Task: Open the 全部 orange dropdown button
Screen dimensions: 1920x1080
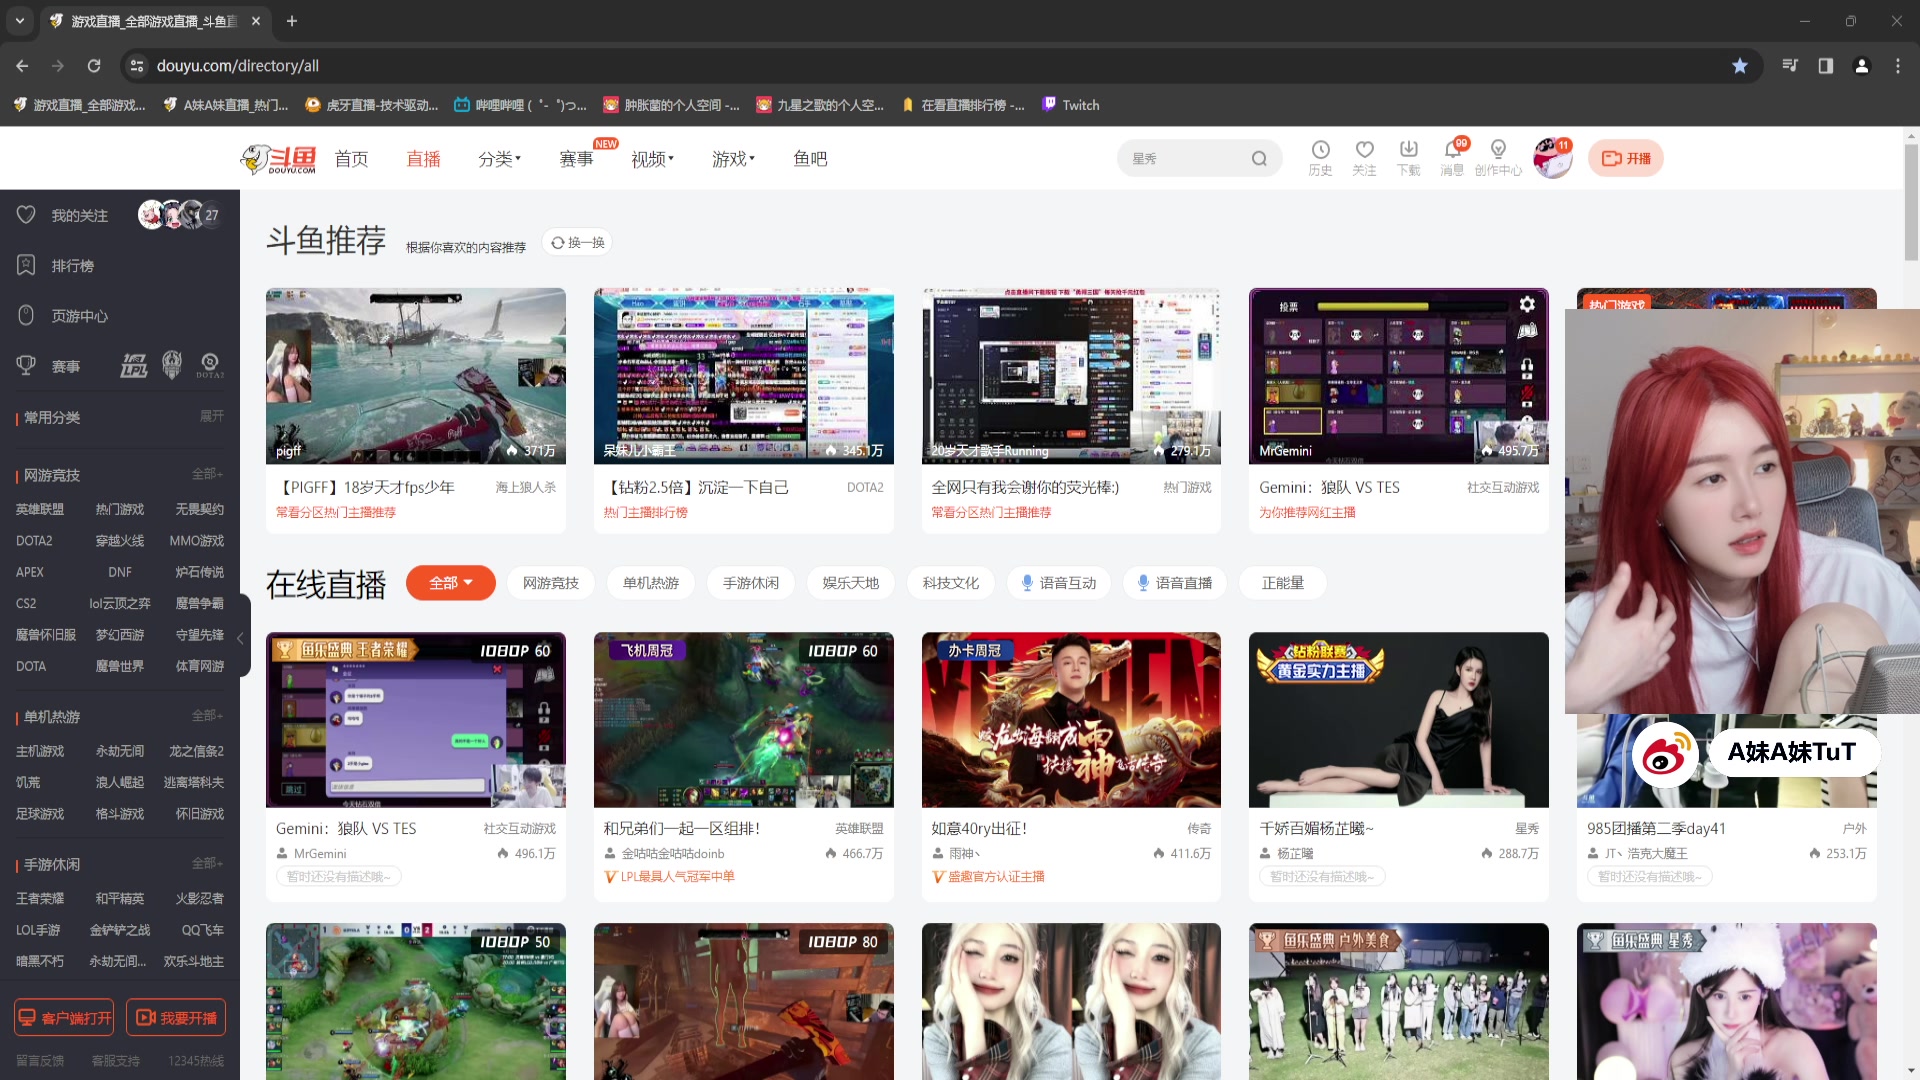Action: coord(450,583)
